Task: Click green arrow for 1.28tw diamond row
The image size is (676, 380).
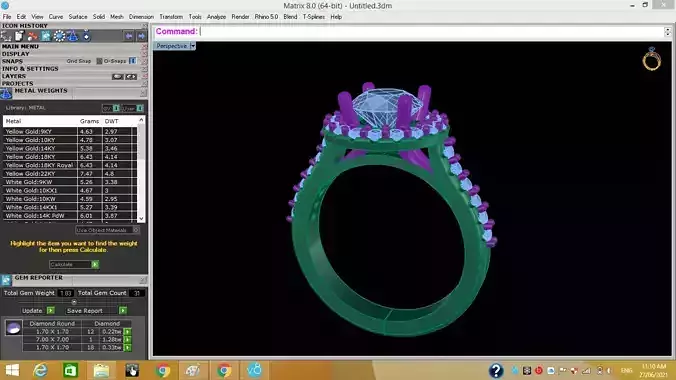Action: (128, 339)
